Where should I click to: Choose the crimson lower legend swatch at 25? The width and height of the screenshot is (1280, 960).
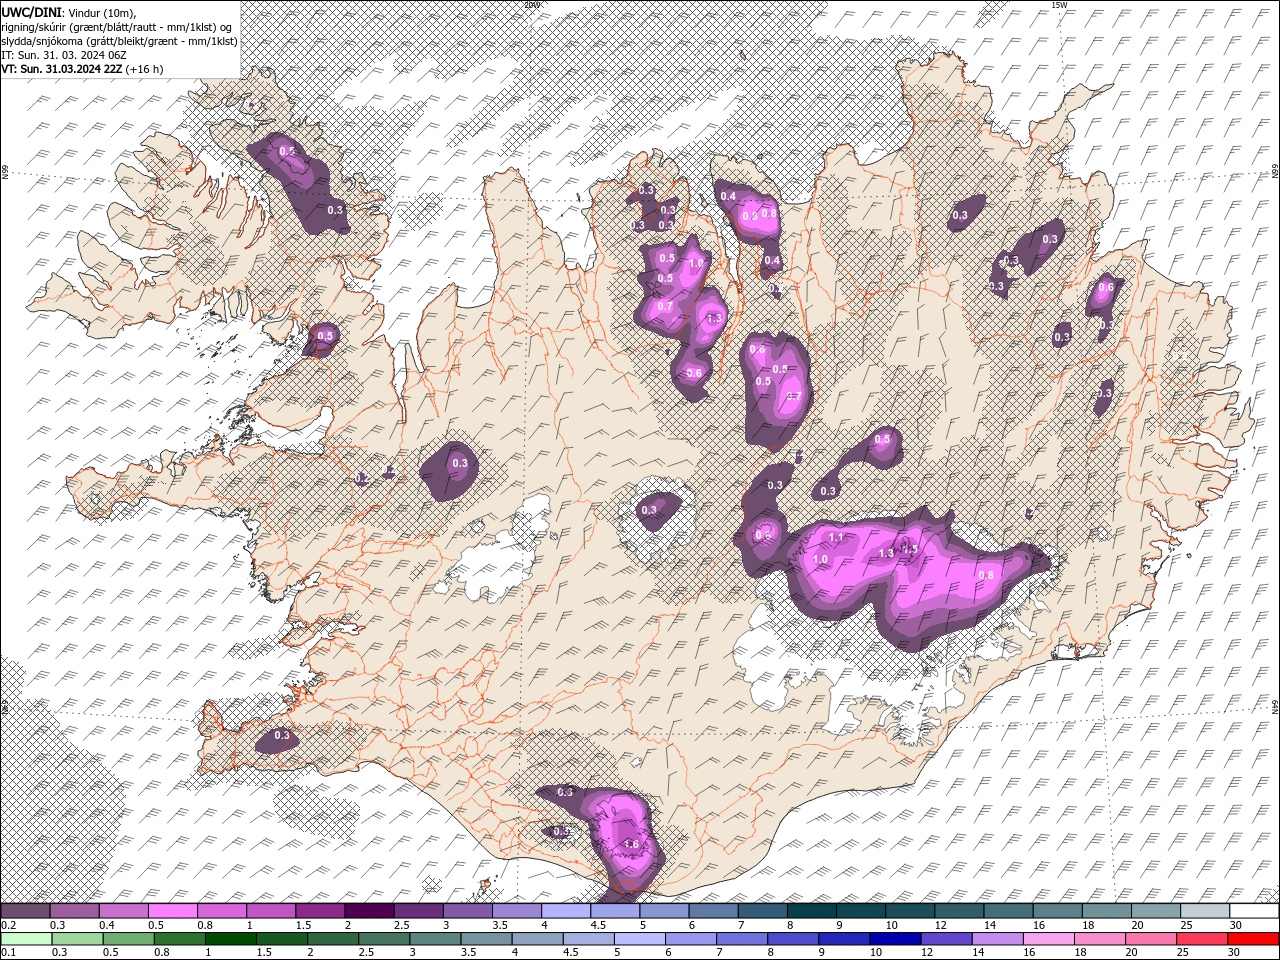click(x=1201, y=939)
